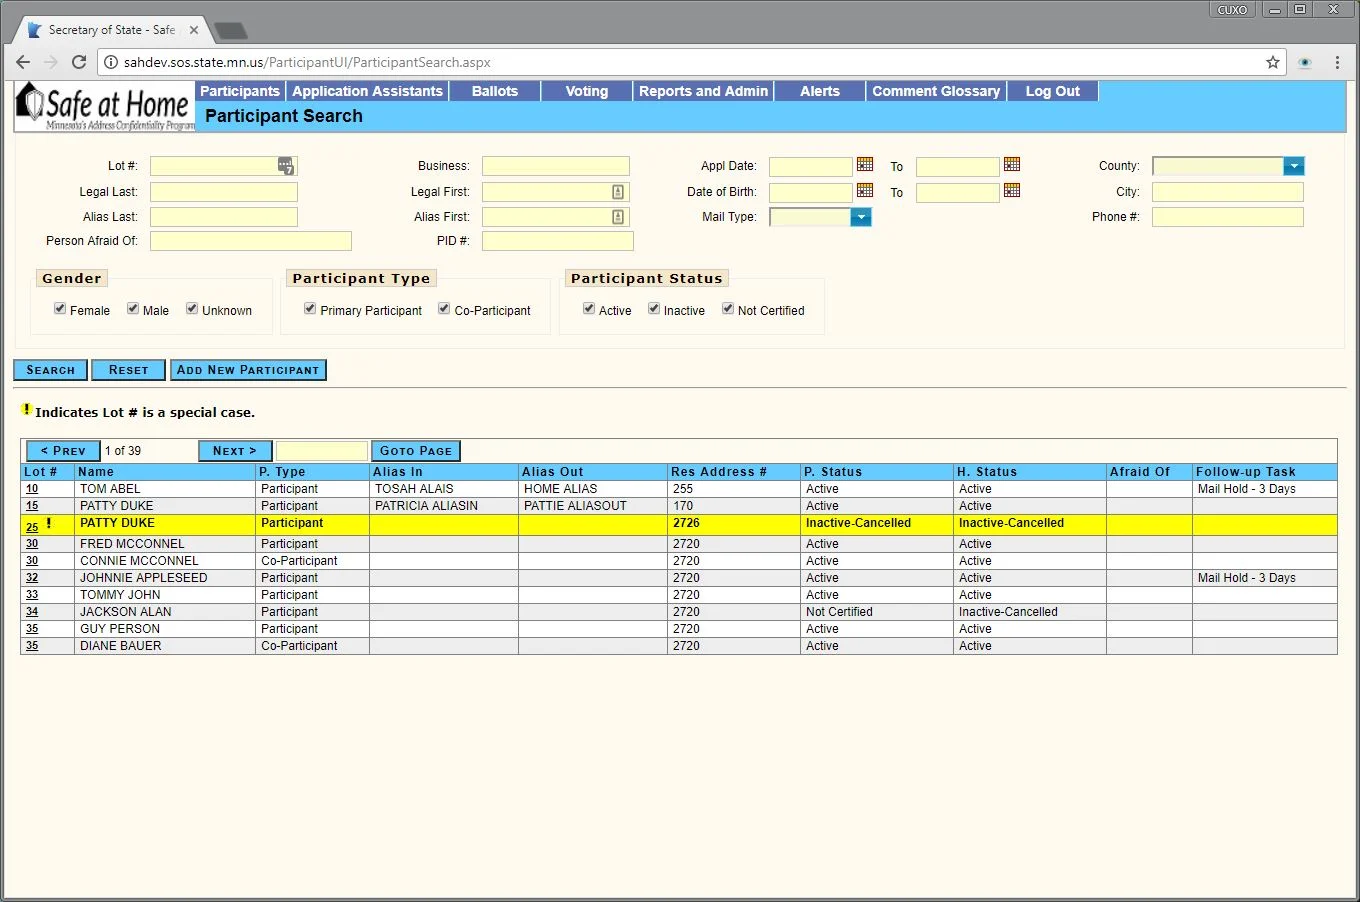Click the CUXO button in title bar
Screen dimensions: 1360x902
tap(1232, 9)
